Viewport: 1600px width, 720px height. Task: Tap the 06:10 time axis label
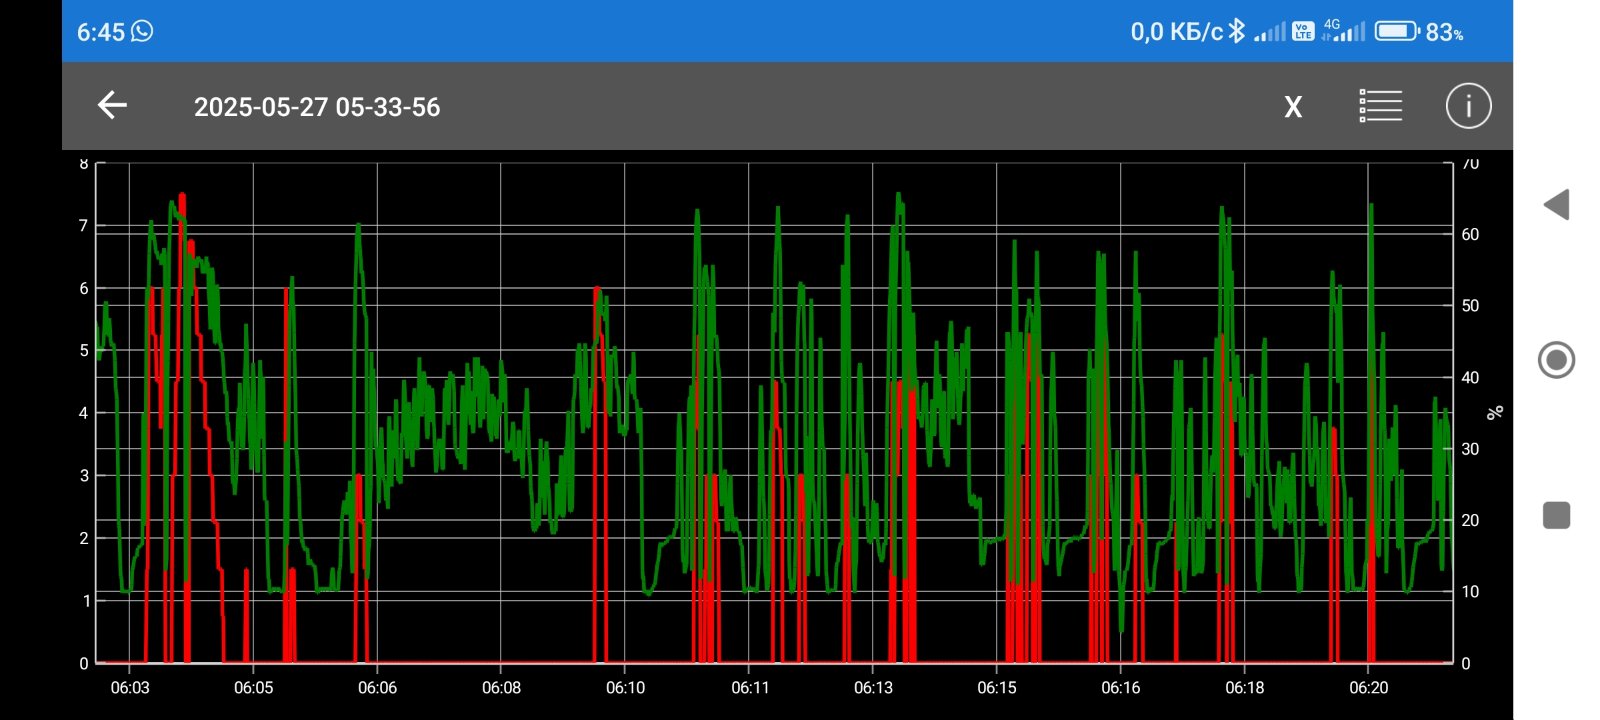tap(625, 688)
